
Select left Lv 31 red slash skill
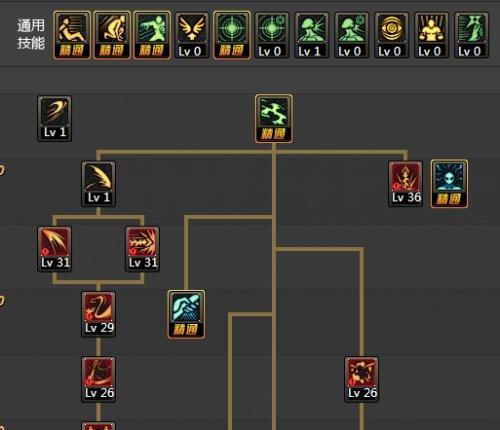point(55,249)
